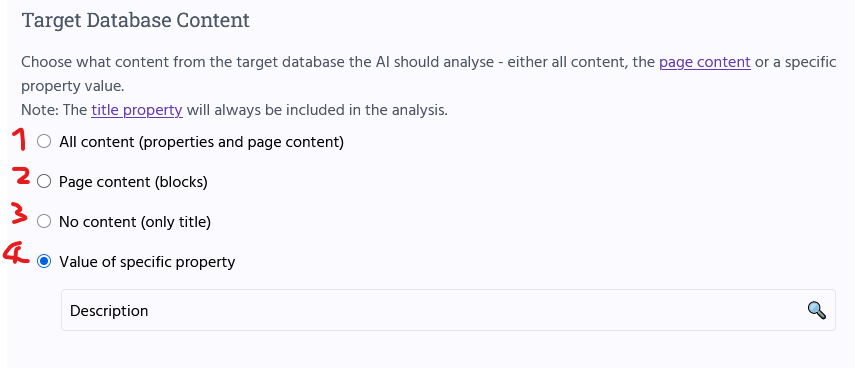The height and width of the screenshot is (368, 855).
Task: Click the No content (only title) label text
Action: tap(135, 222)
